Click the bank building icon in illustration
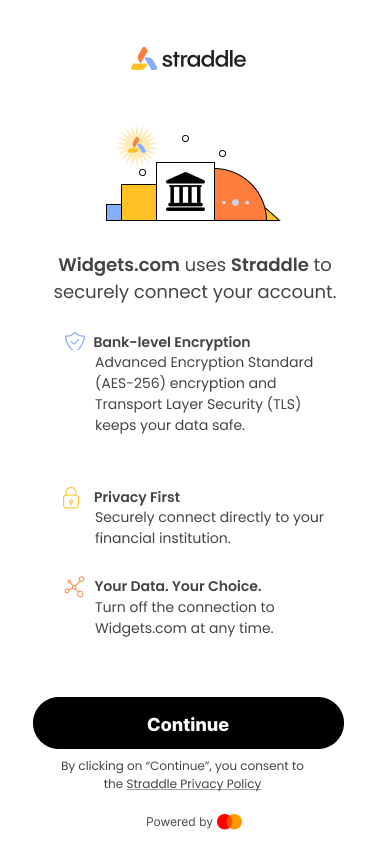Screen dimensions: 390x844 pos(186,191)
